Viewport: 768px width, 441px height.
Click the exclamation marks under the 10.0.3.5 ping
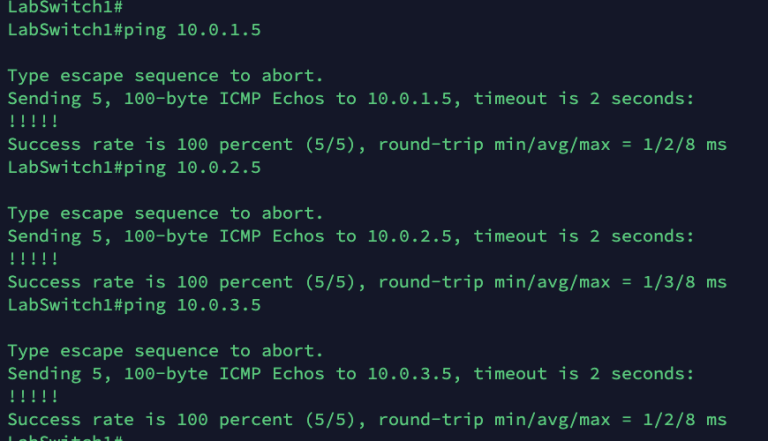pos(33,397)
